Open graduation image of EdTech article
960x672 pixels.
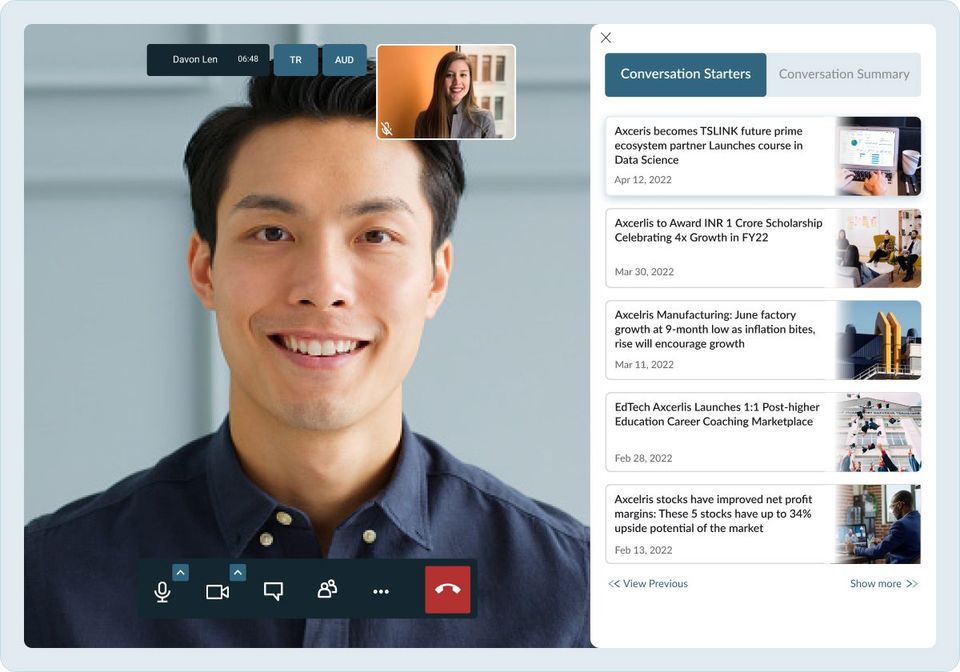(x=879, y=432)
